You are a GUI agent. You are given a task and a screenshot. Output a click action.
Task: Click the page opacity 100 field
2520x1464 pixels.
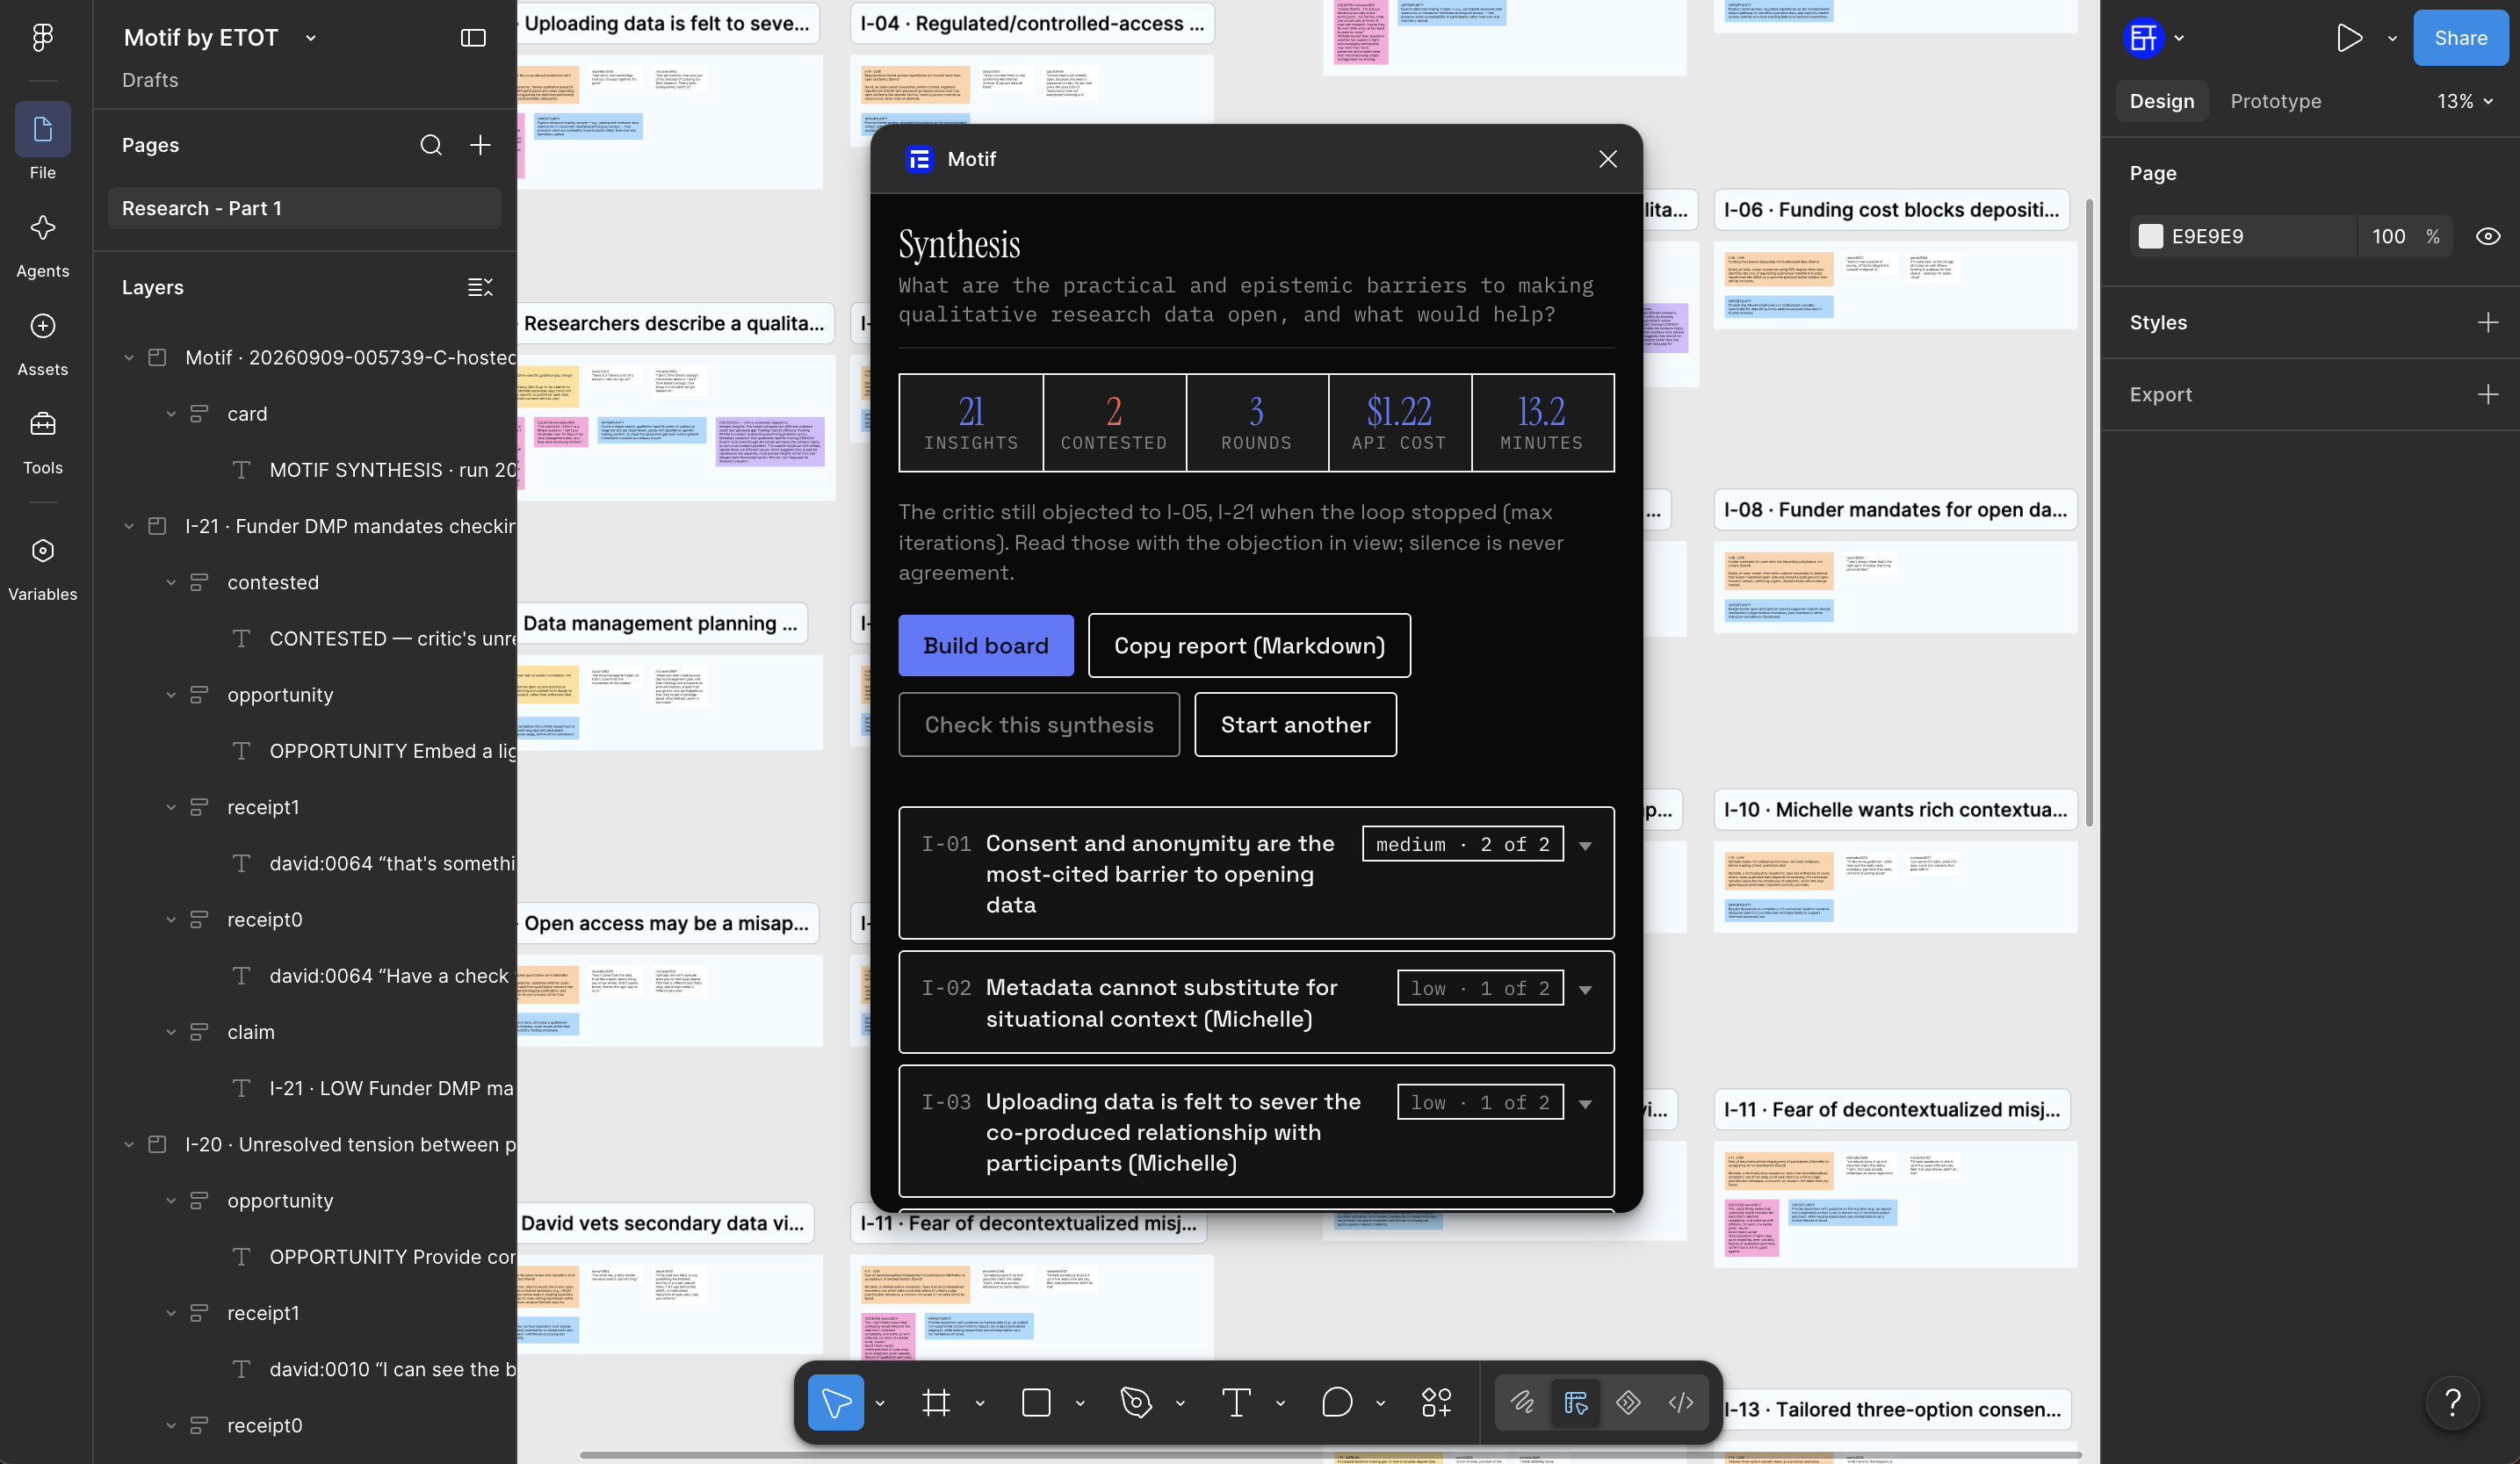click(x=2388, y=236)
